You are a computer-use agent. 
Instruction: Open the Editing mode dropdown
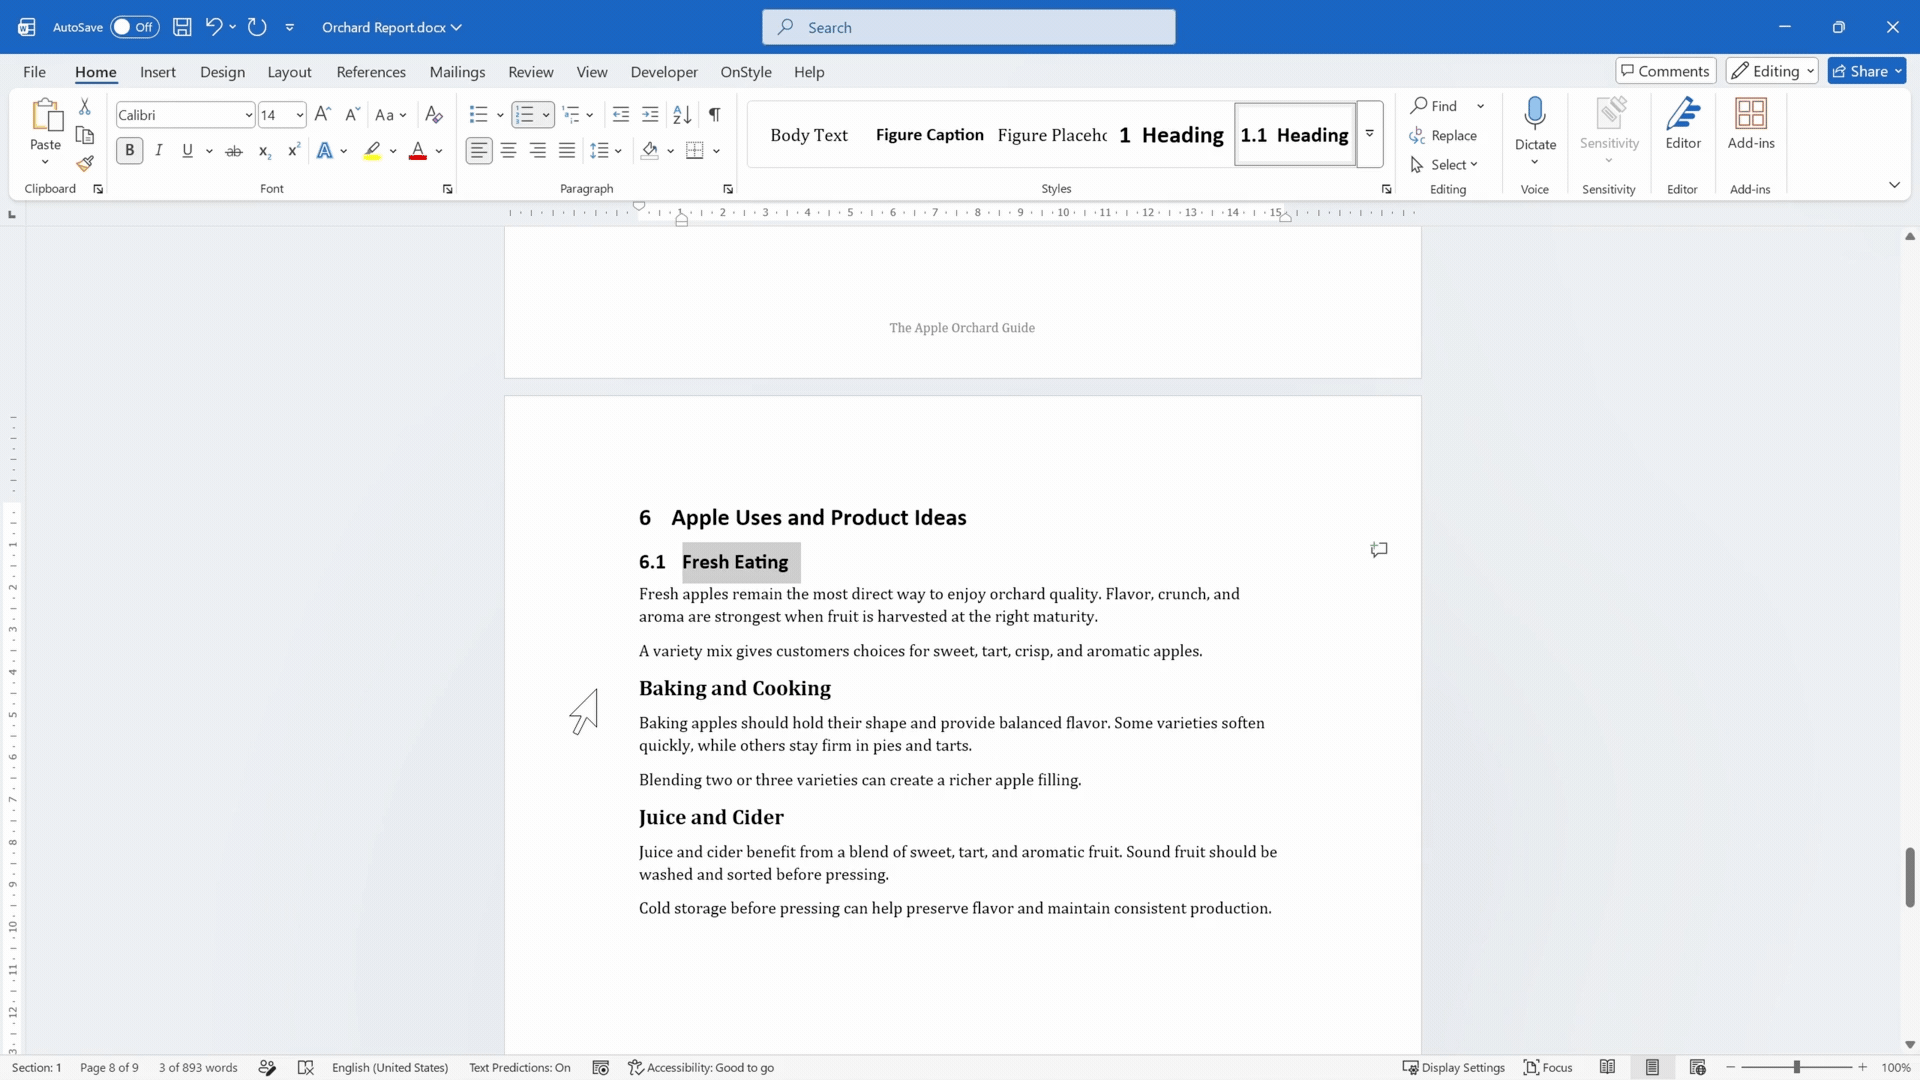point(1772,71)
